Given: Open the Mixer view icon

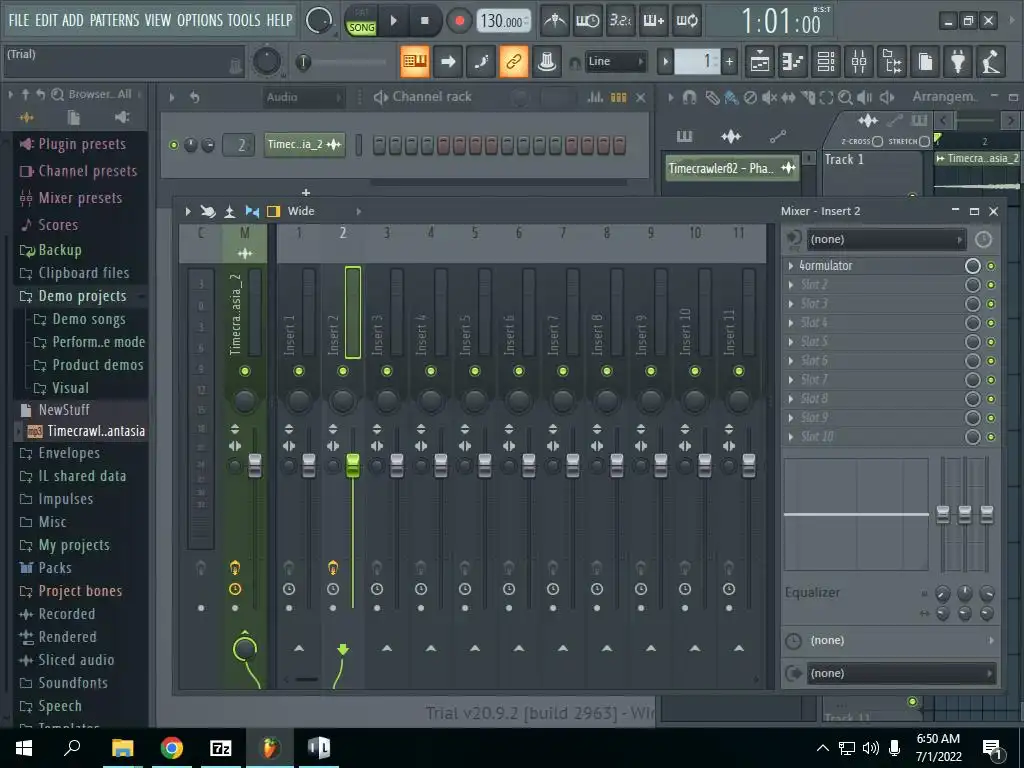Looking at the screenshot, I should (859, 62).
